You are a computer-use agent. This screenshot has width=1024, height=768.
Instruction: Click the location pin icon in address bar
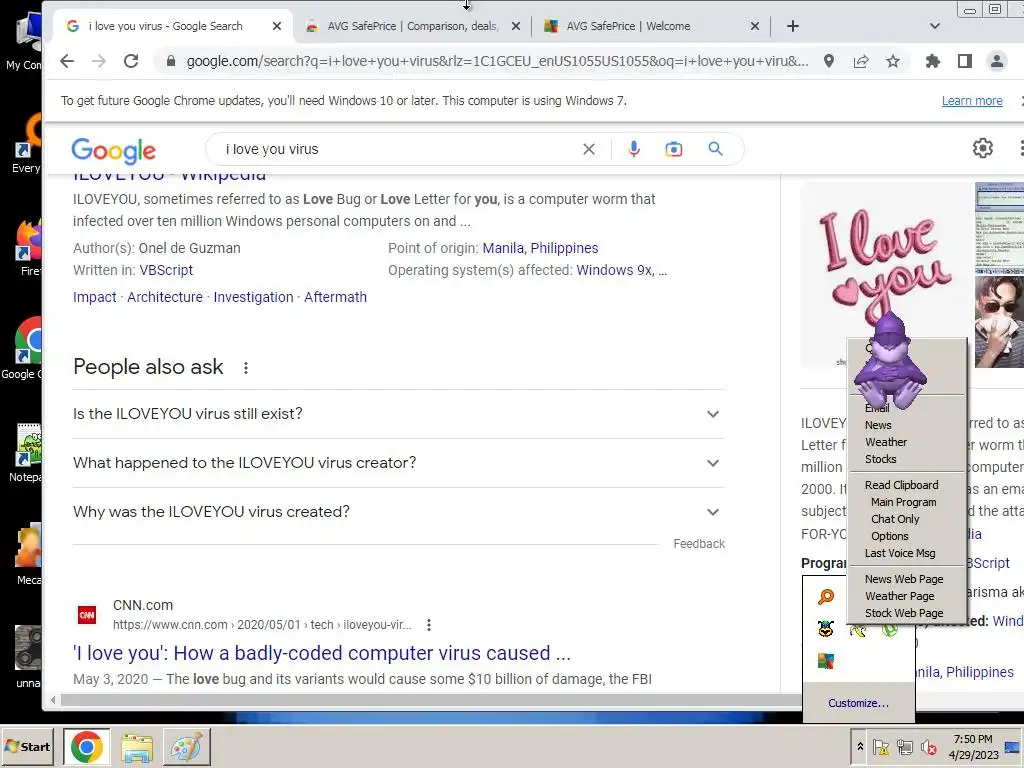pos(829,61)
